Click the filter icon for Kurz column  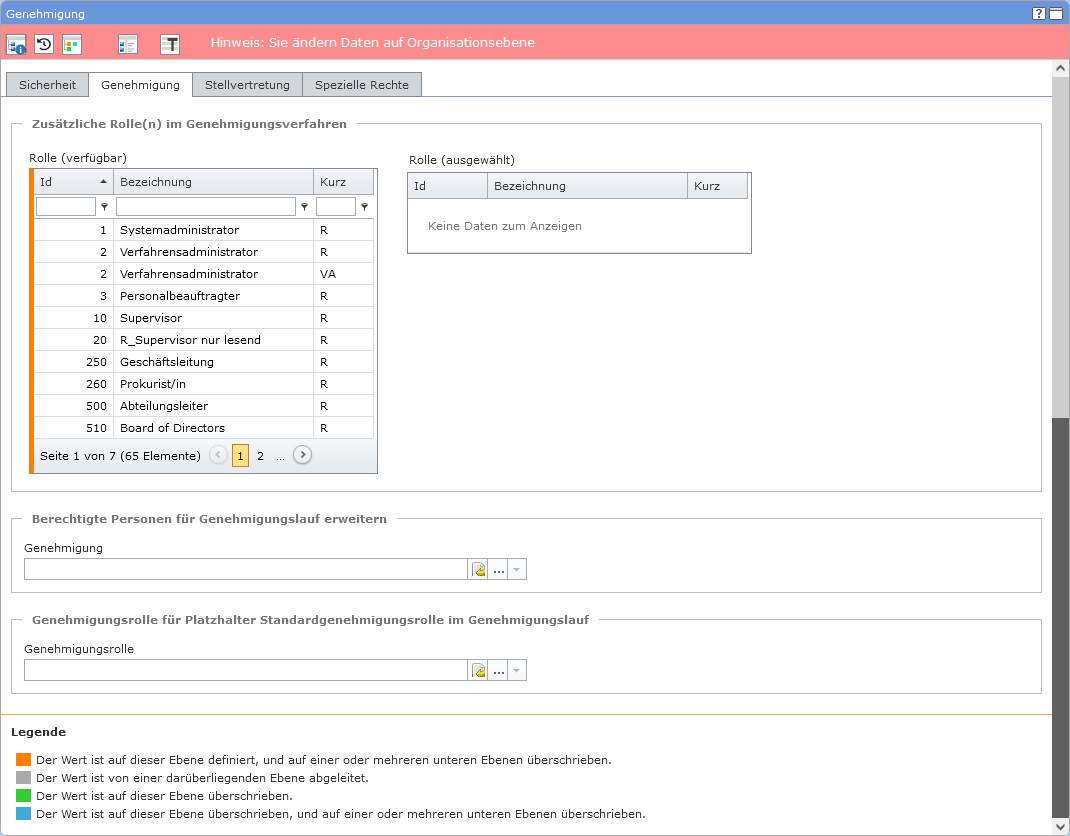tap(364, 207)
